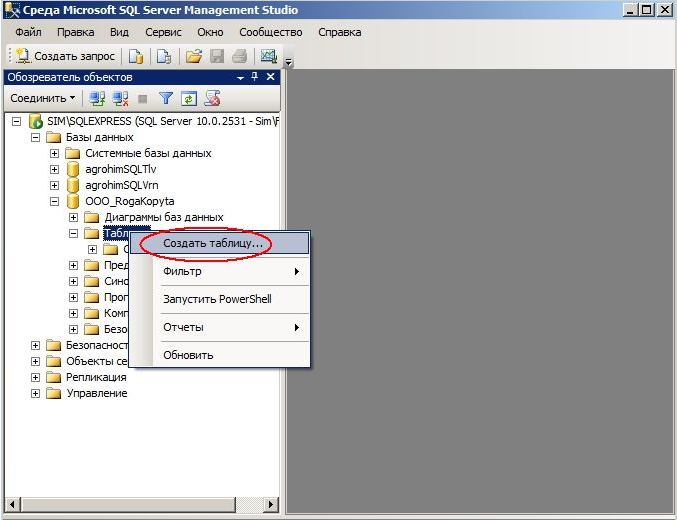Open the Правка menu
This screenshot has width=677, height=520.
point(76,32)
